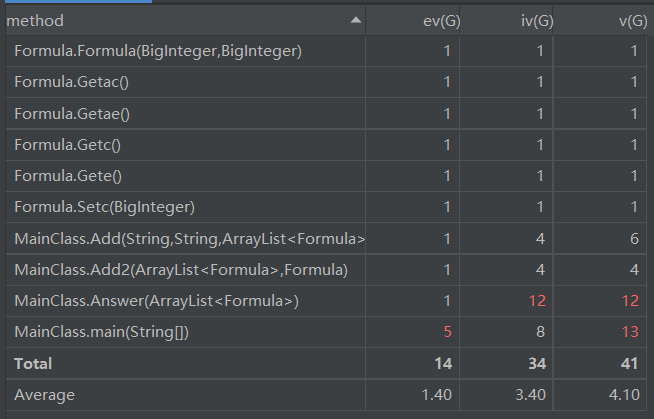Select the MainClass.Add(String,String,ArrayList row
Screen dimensions: 654x419
click(x=188, y=239)
